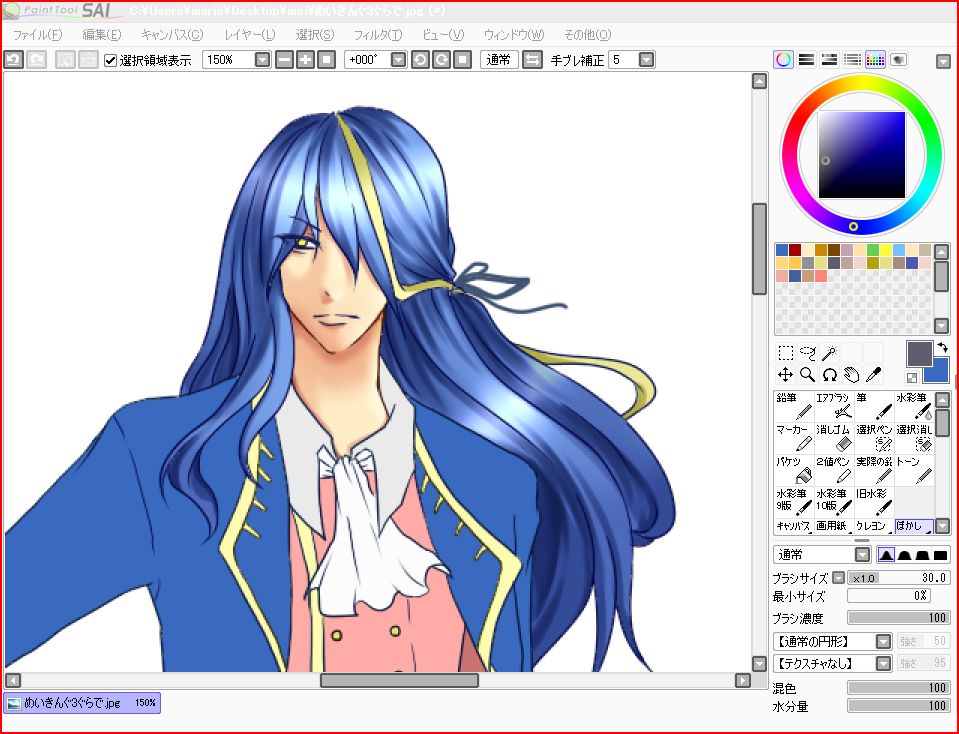The height and width of the screenshot is (734, 959).
Task: Choose the ぼかし blur brush preset
Action: pos(914,525)
